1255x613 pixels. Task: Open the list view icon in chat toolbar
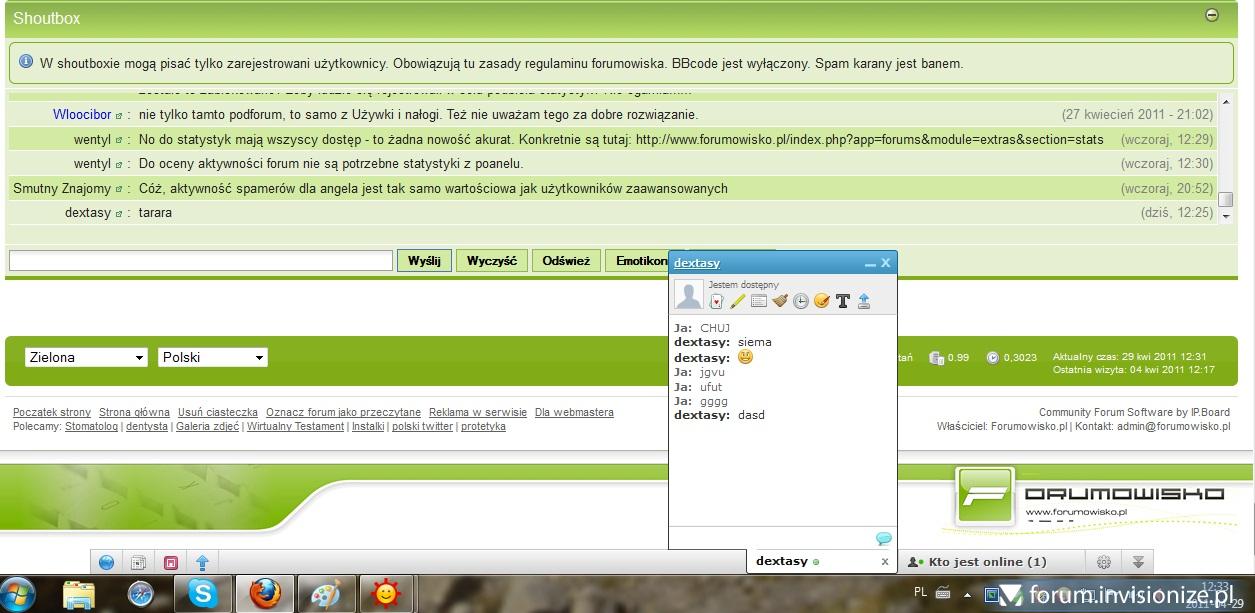tap(758, 301)
